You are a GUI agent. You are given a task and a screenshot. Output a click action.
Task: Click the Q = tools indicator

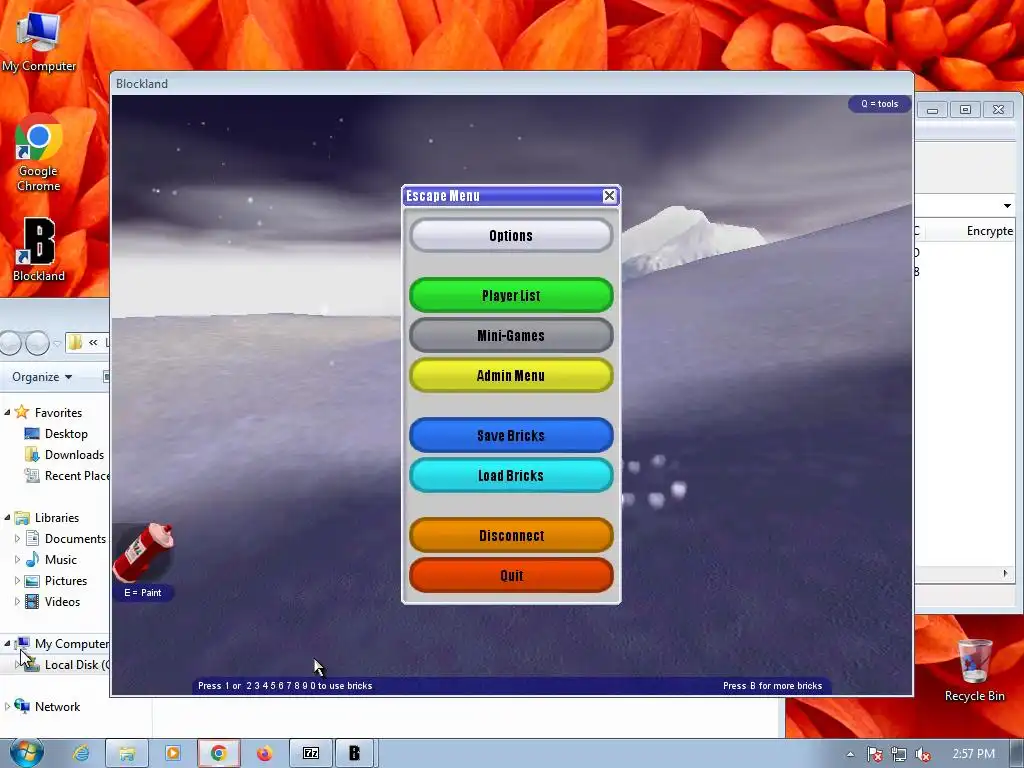[x=879, y=104]
